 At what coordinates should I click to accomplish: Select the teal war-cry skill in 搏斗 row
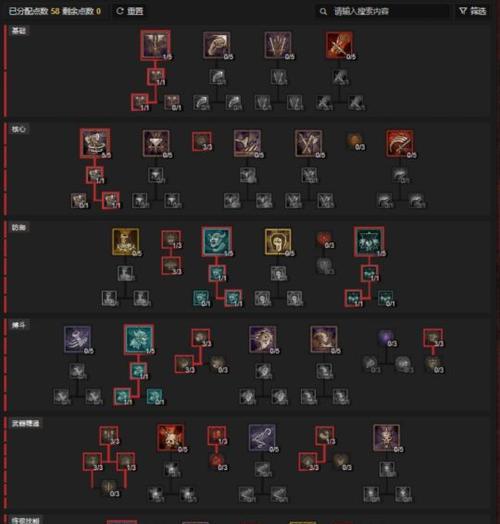pos(139,339)
